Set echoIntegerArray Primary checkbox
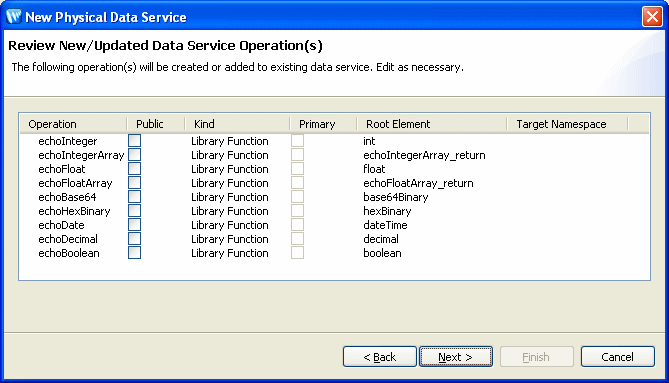 click(x=297, y=155)
